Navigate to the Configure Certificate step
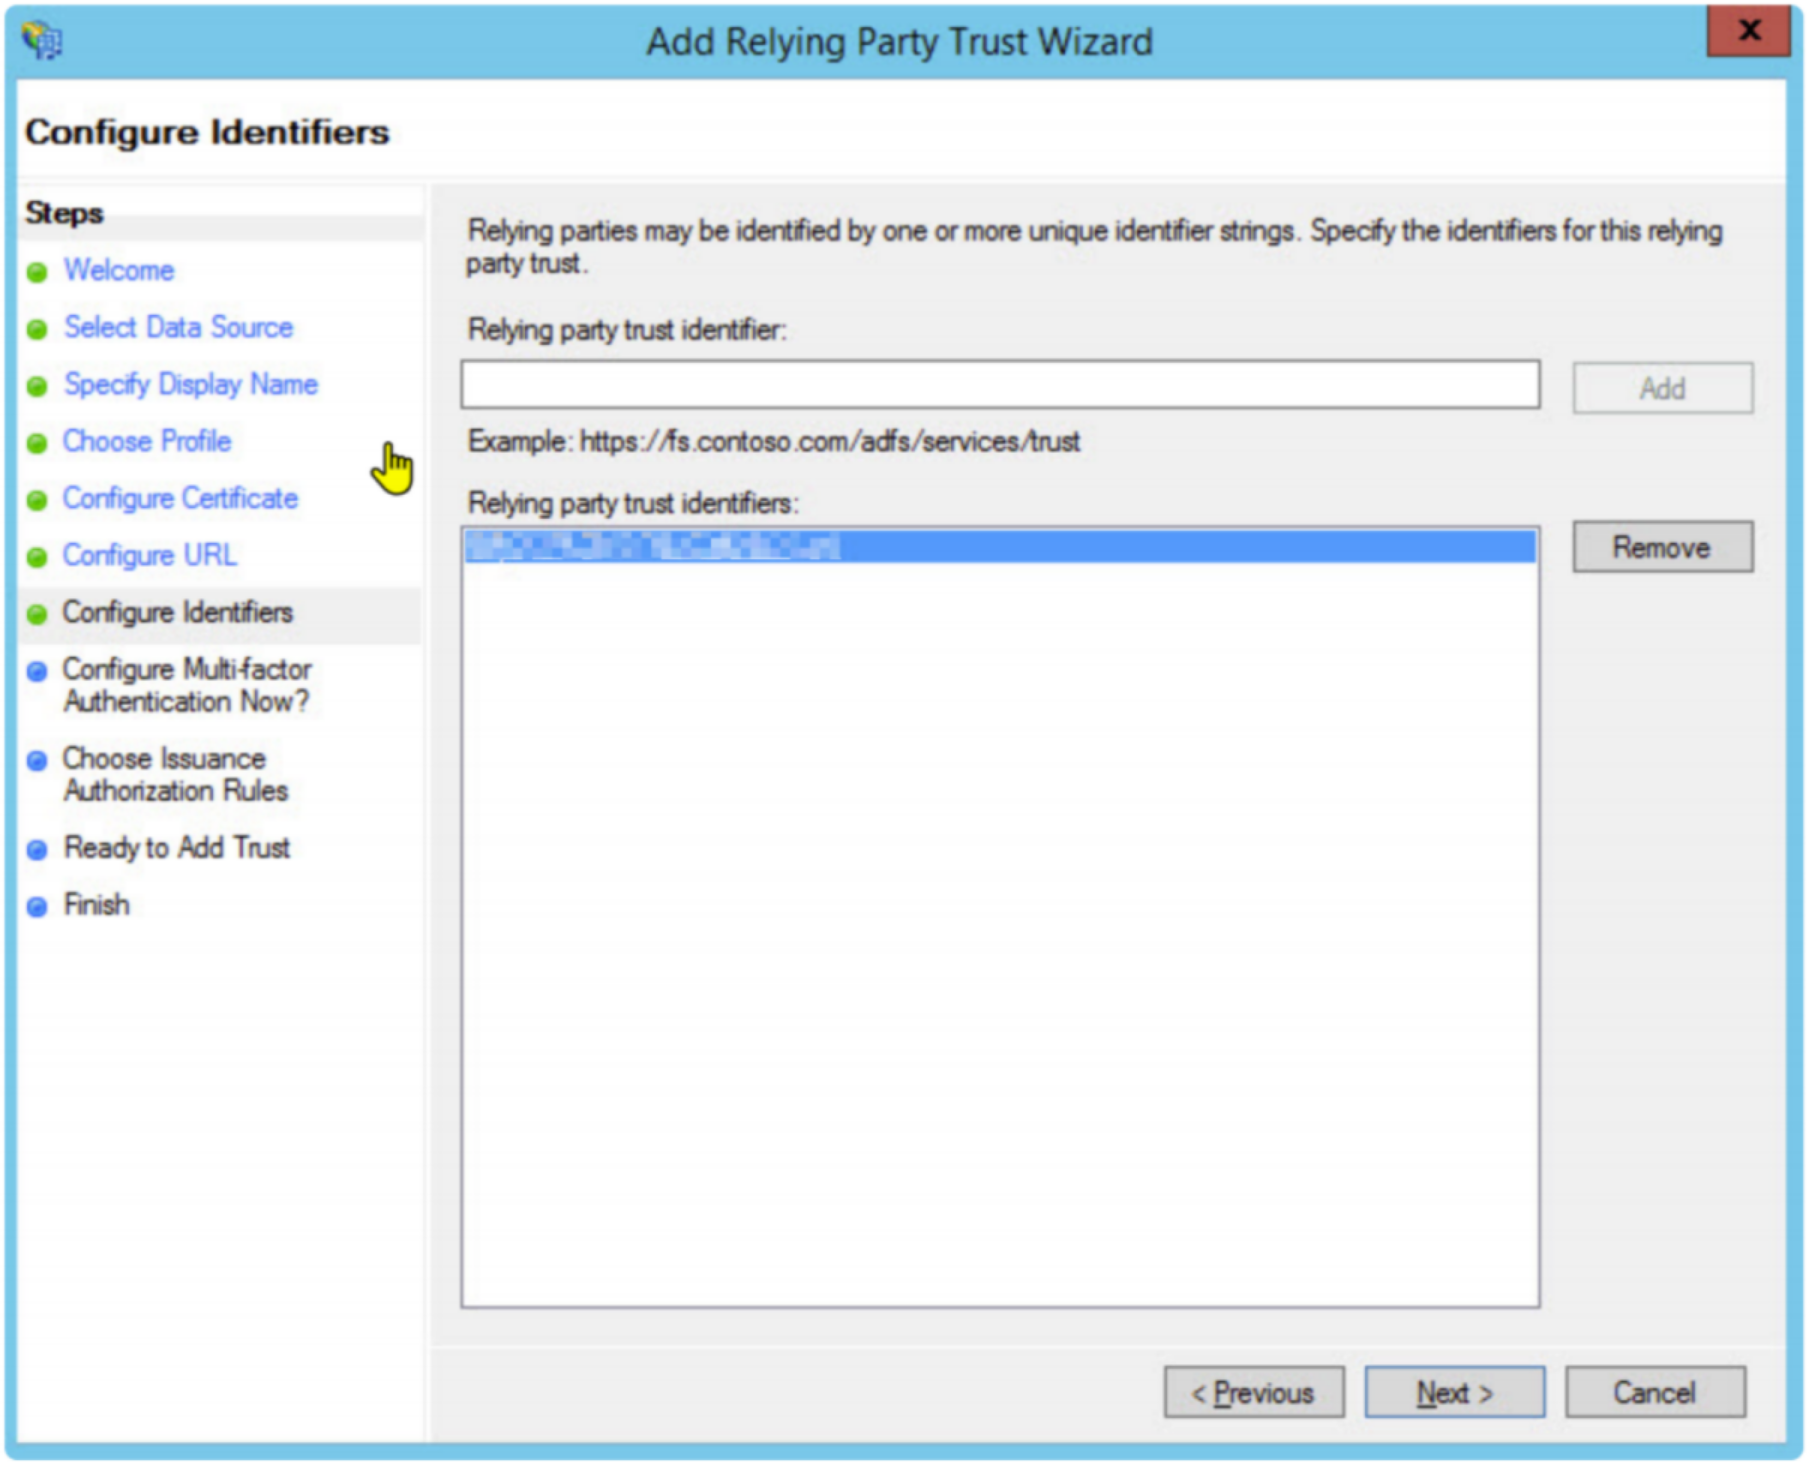 [181, 500]
